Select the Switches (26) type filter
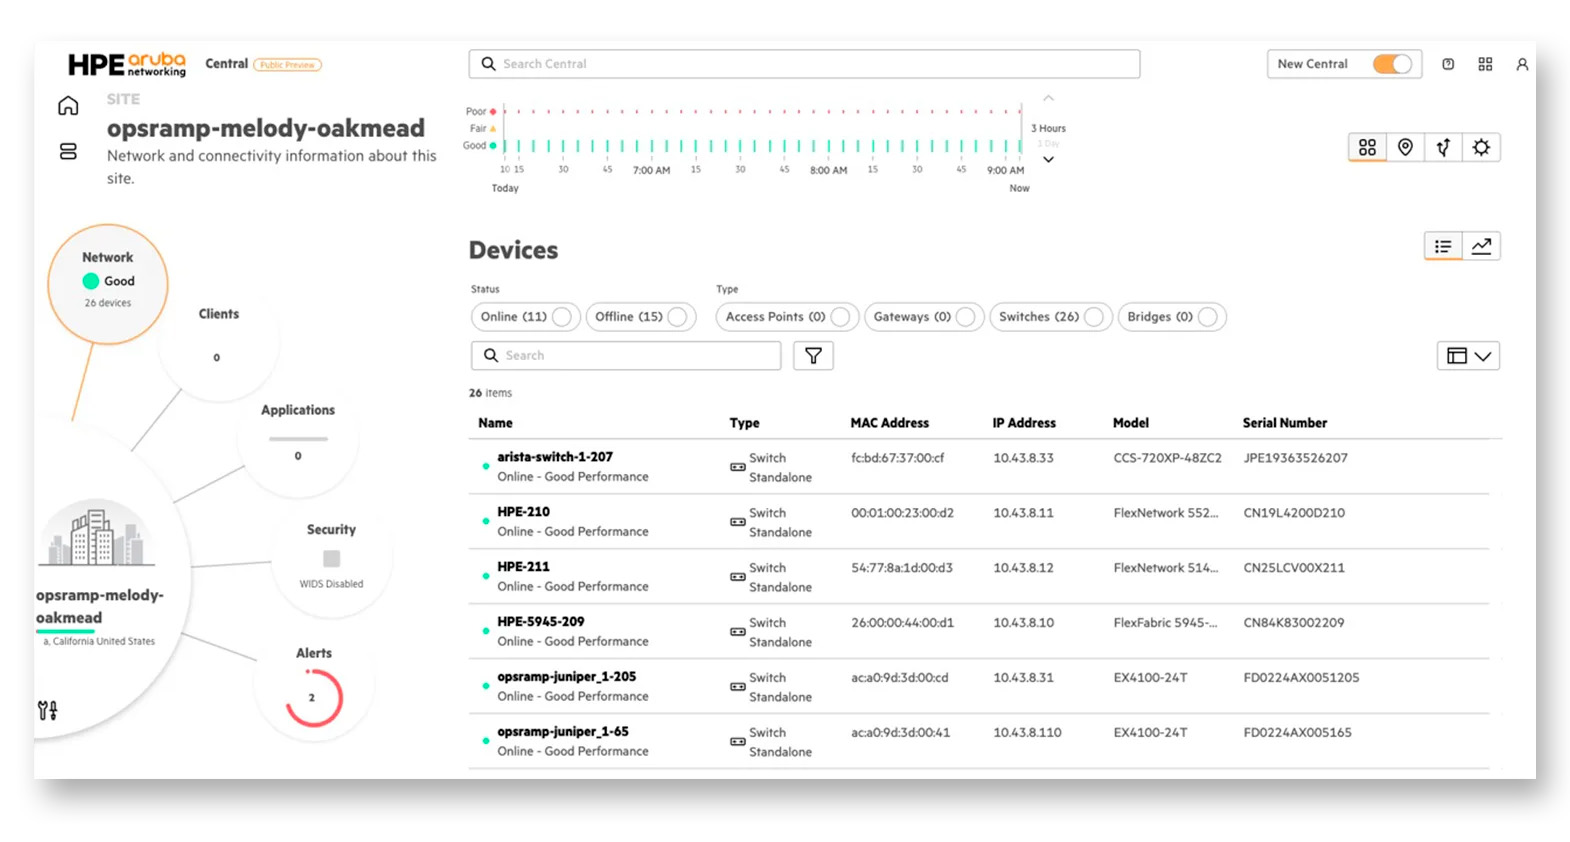1570x842 pixels. pos(1050,317)
